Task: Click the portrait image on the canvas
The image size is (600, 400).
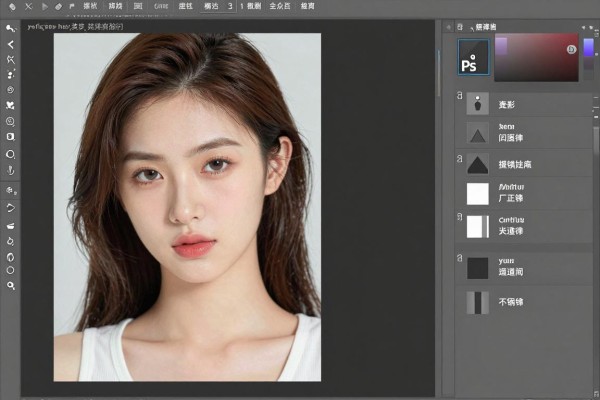Action: [187, 207]
